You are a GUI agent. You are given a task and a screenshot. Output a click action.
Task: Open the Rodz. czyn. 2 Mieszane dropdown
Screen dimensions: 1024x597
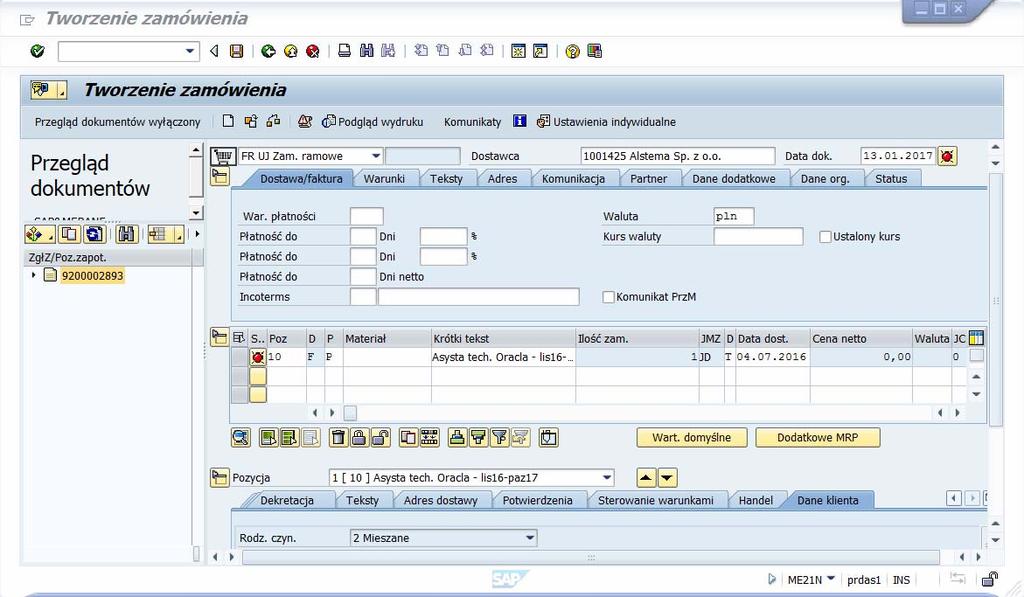click(530, 538)
